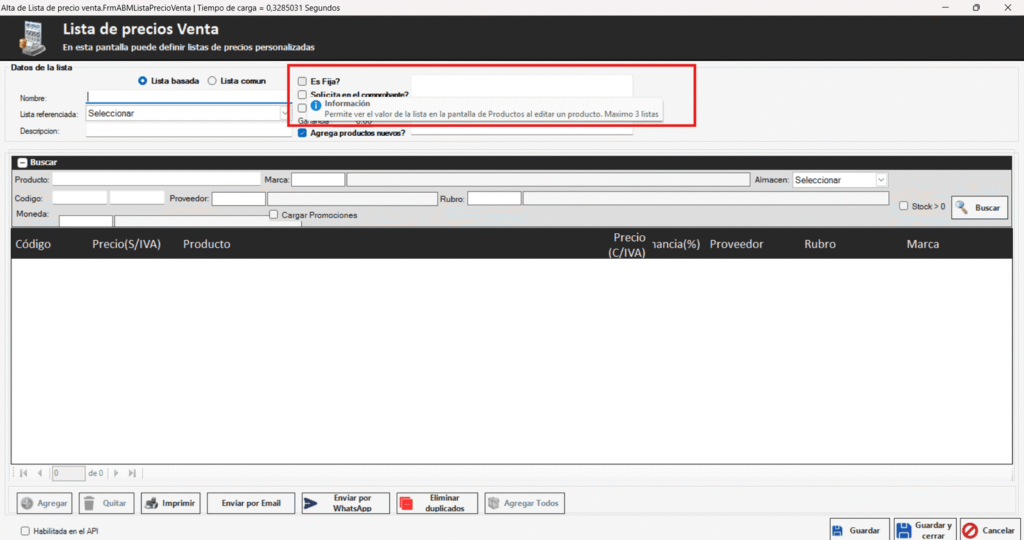
Task: Click the Producto column header
Action: point(206,244)
